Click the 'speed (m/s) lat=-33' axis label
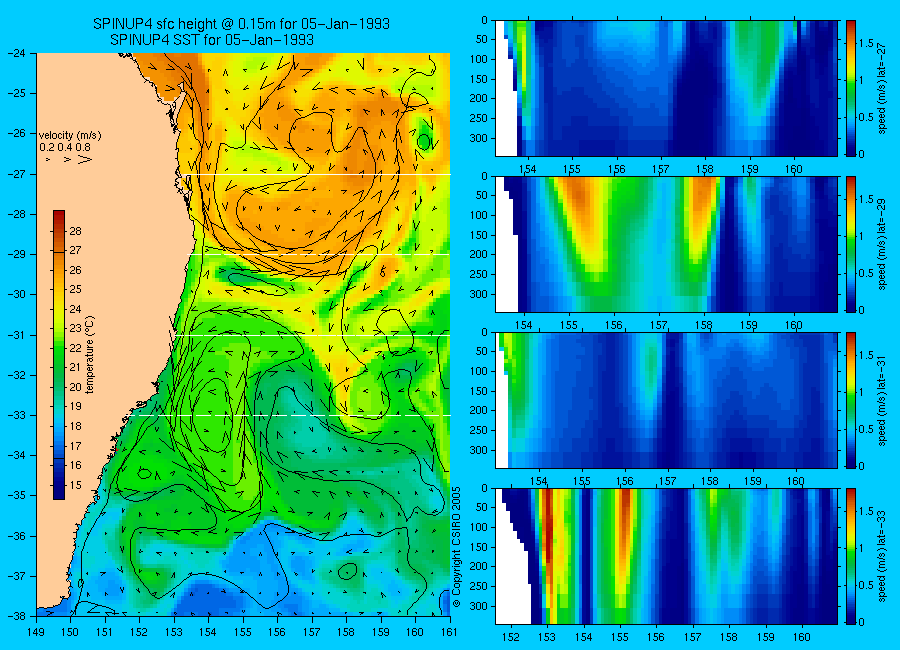Viewport: 900px width, 650px height. (883, 556)
